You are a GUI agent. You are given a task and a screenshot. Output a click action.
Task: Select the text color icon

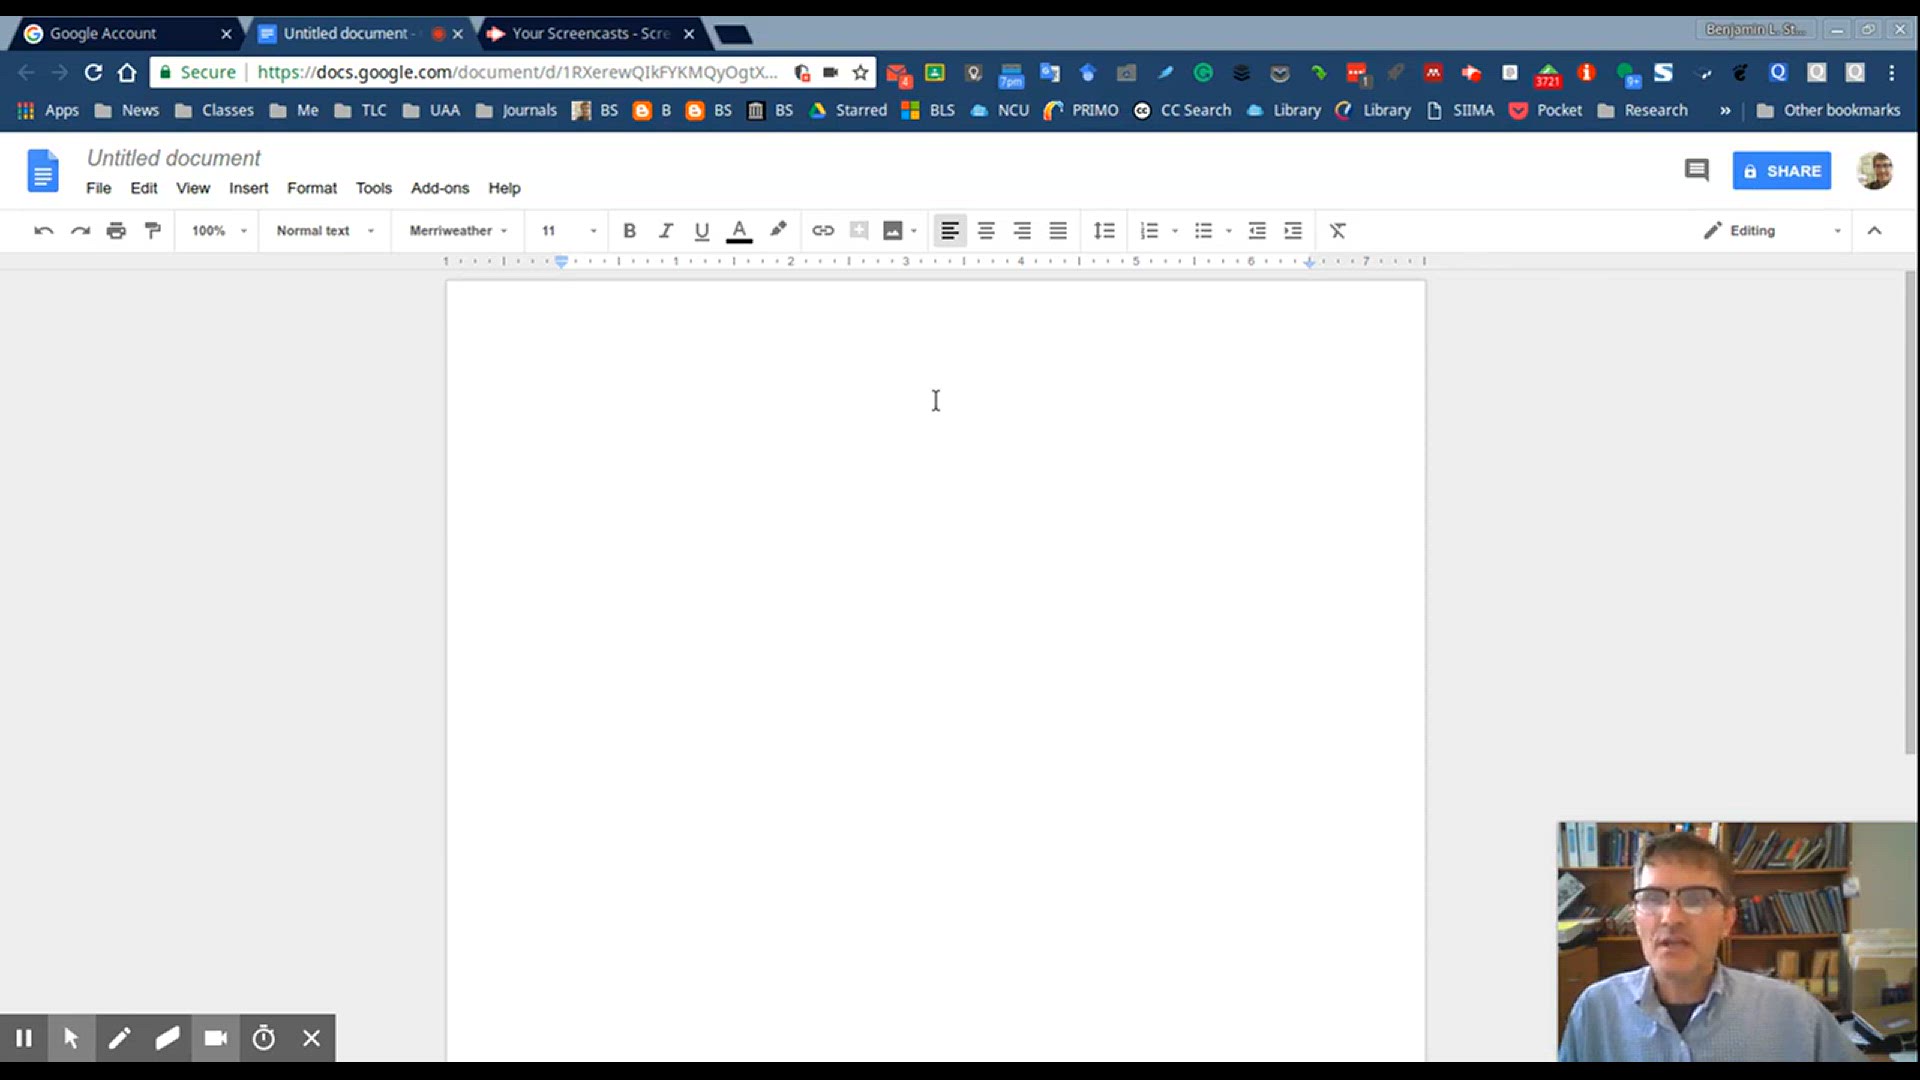(738, 232)
